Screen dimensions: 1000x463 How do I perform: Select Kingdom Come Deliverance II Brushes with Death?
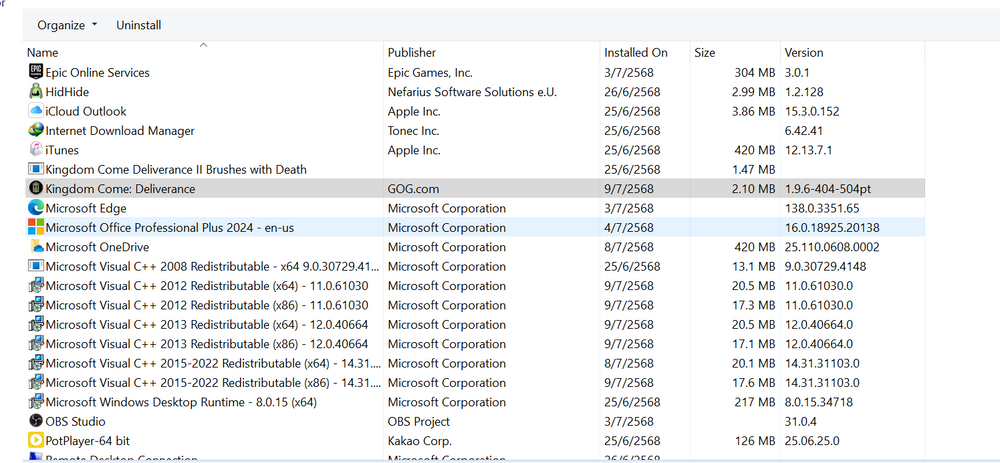coord(176,170)
